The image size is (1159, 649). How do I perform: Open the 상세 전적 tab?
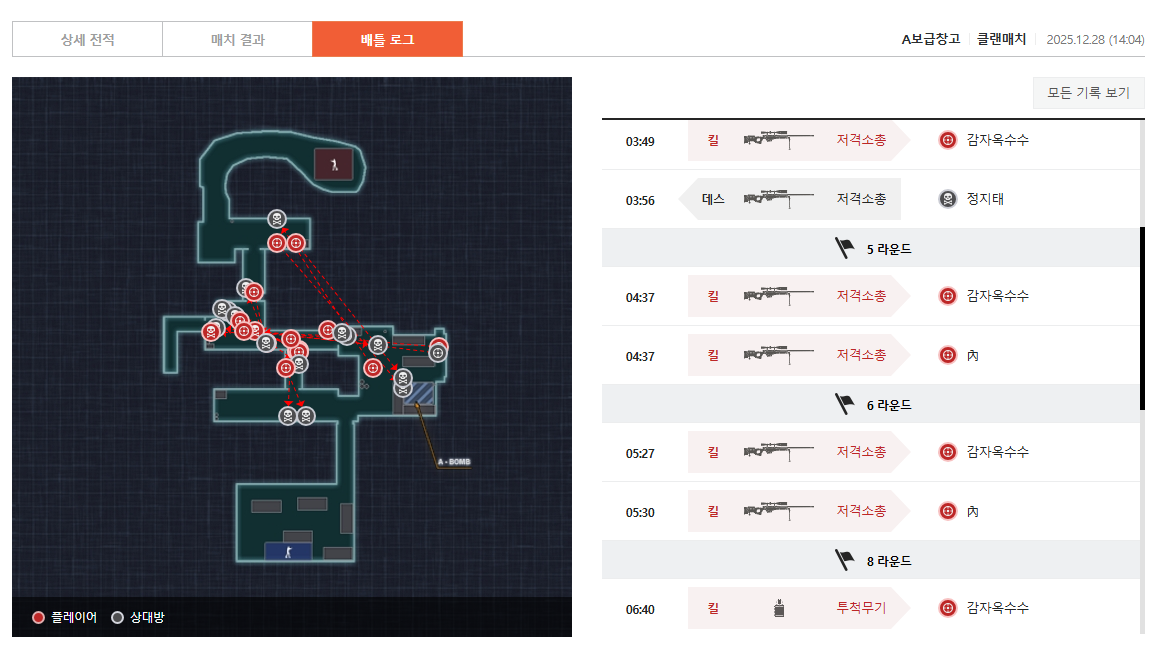pos(87,40)
